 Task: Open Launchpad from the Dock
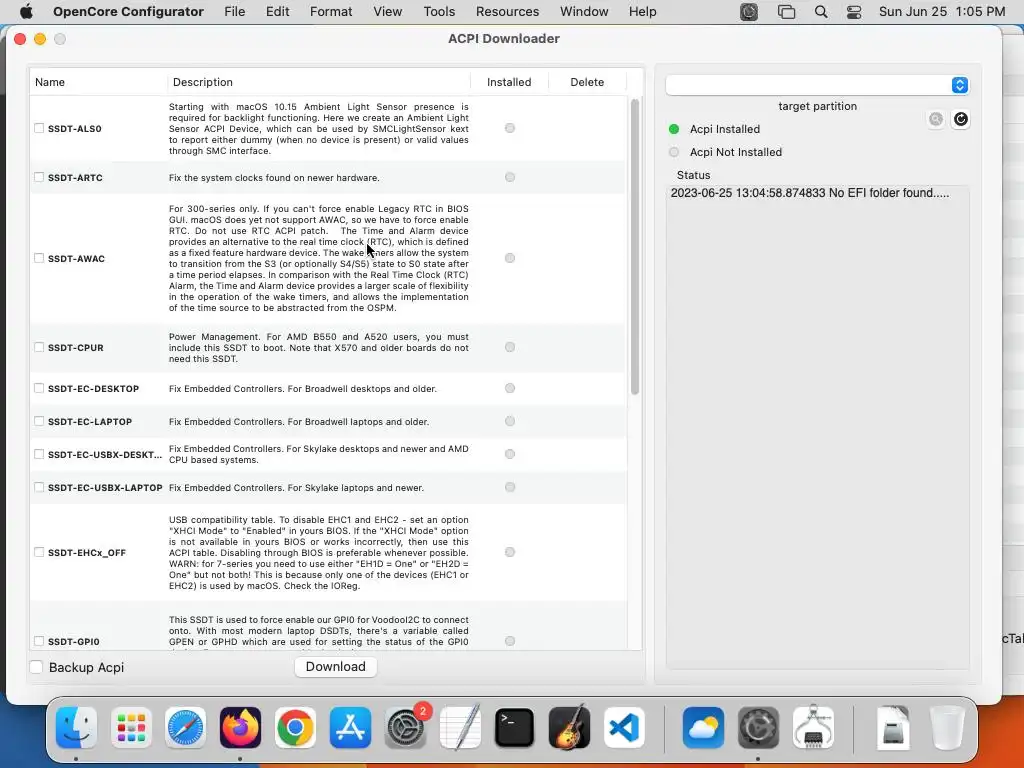tap(131, 728)
